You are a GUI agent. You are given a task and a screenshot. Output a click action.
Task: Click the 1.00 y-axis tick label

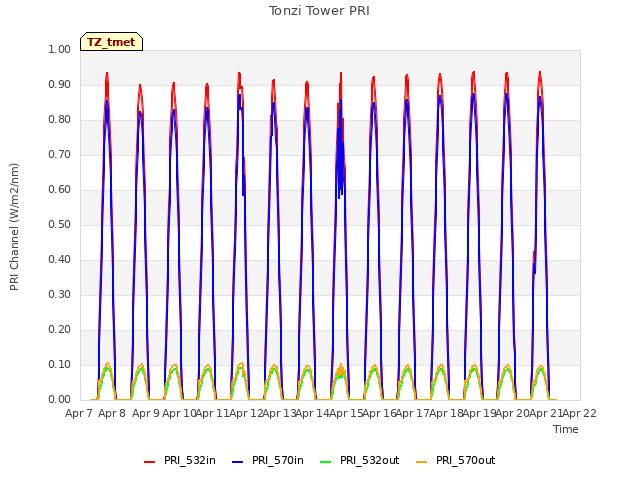coord(60,49)
